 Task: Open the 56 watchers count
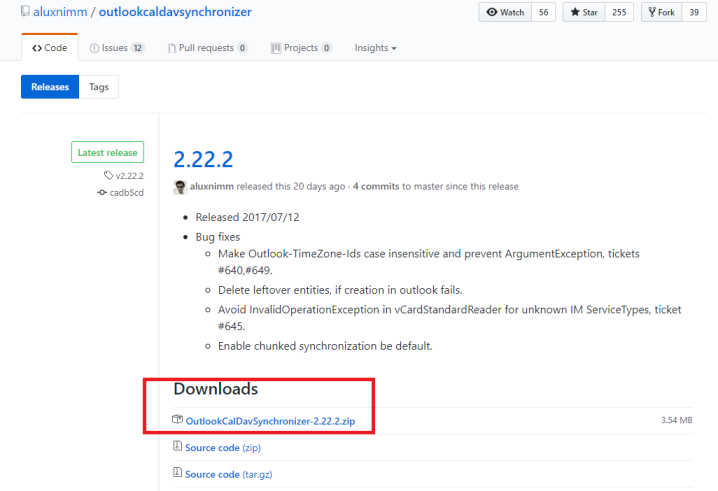[x=544, y=12]
